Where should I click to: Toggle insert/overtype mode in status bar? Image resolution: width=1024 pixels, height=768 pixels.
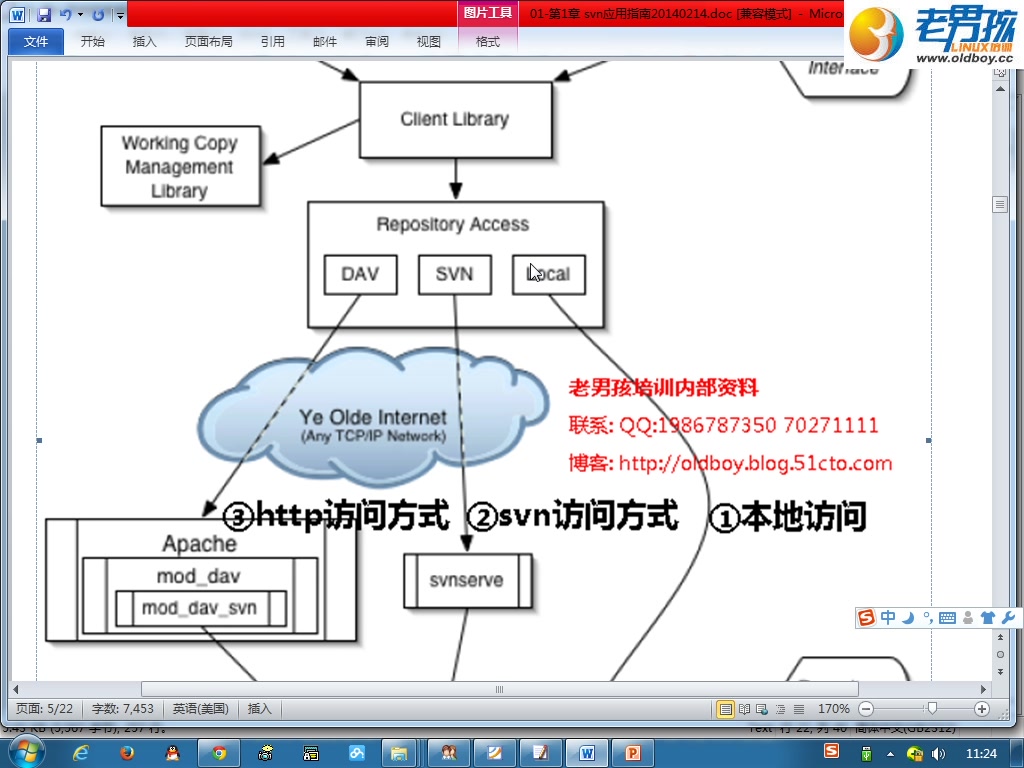(x=259, y=708)
